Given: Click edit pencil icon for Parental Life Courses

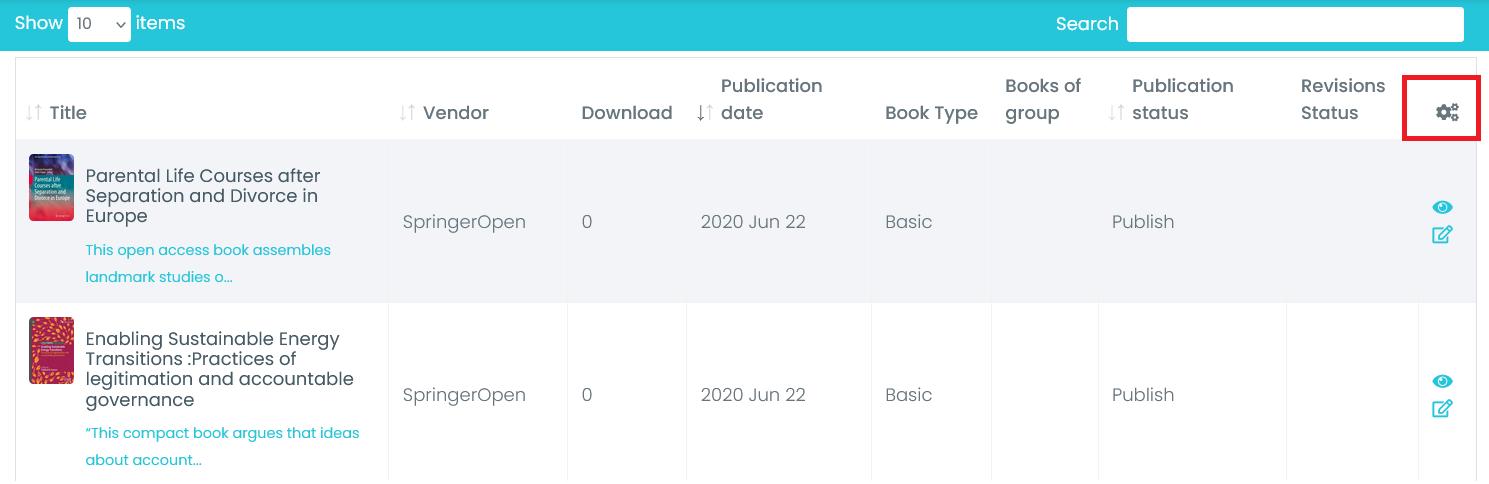Looking at the screenshot, I should (x=1442, y=235).
